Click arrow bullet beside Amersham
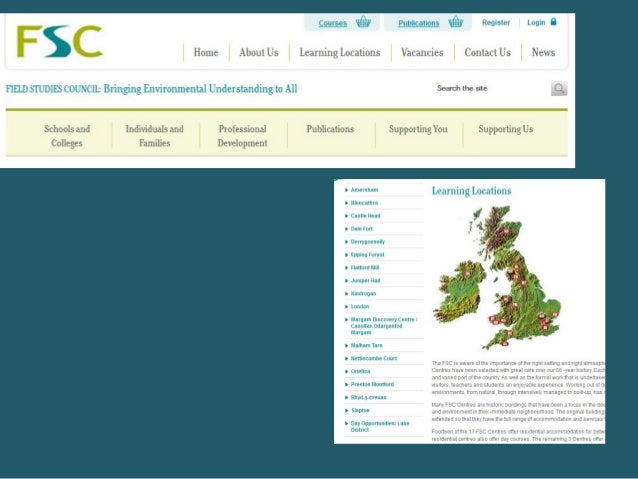 click(346, 190)
